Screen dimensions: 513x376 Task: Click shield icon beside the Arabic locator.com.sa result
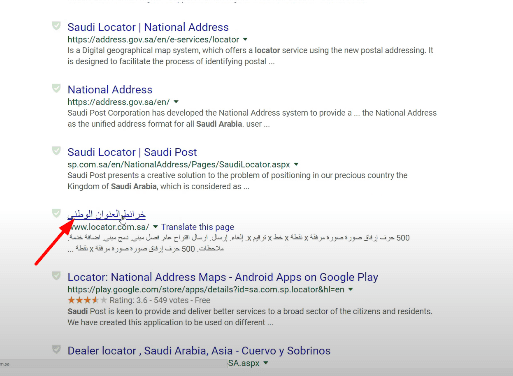pos(56,213)
